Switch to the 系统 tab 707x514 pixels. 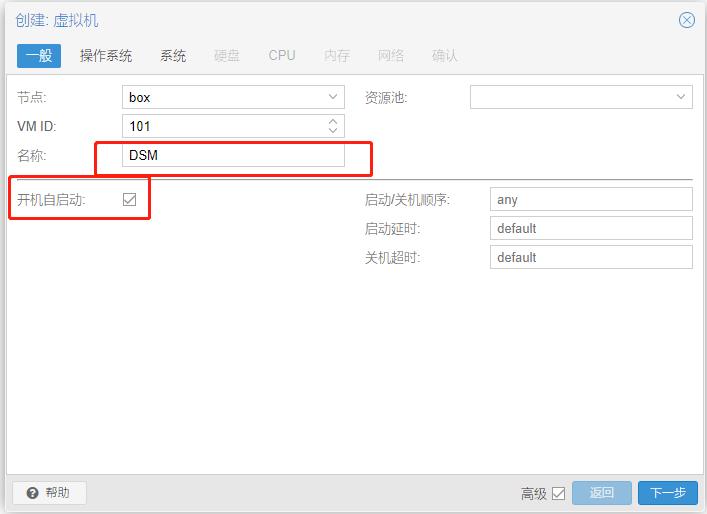pos(173,56)
